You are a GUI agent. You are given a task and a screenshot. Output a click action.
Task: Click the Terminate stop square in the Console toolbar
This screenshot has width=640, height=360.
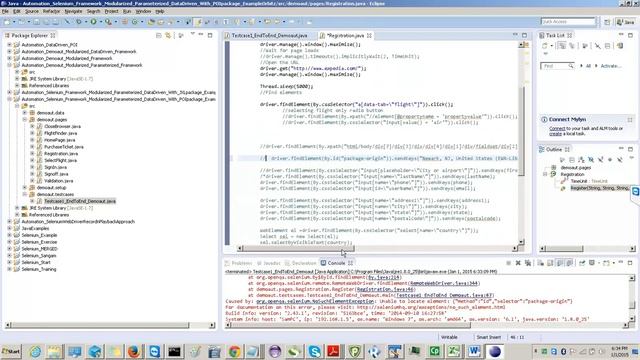509,263
